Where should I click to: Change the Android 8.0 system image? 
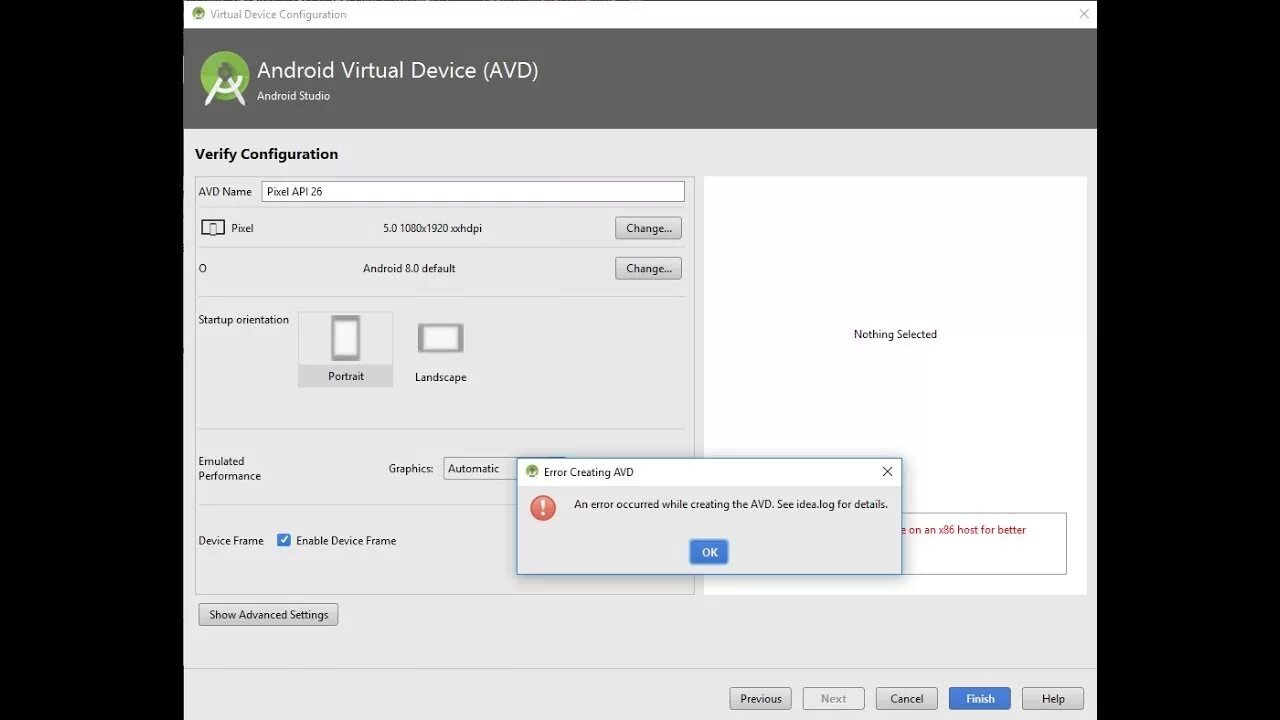point(648,268)
